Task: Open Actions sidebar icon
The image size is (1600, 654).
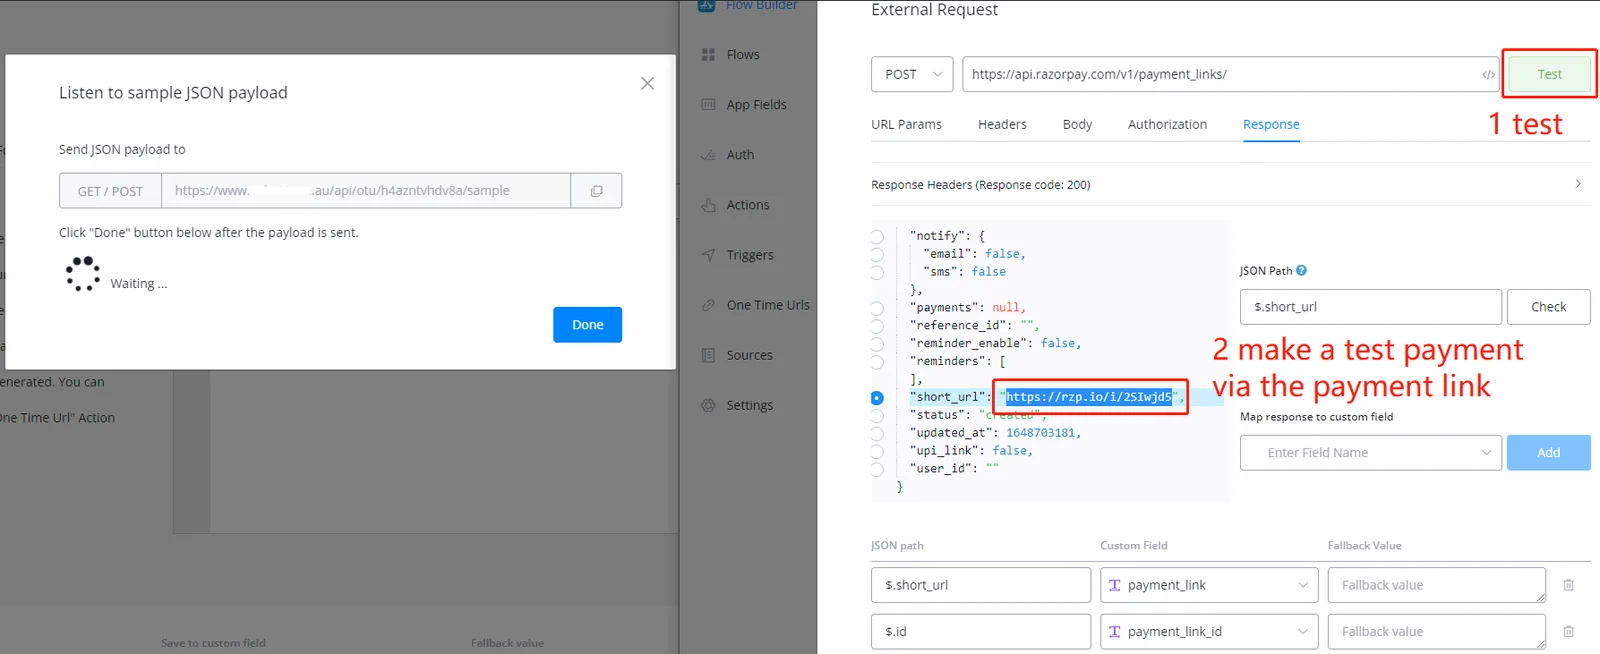Action: pos(708,205)
